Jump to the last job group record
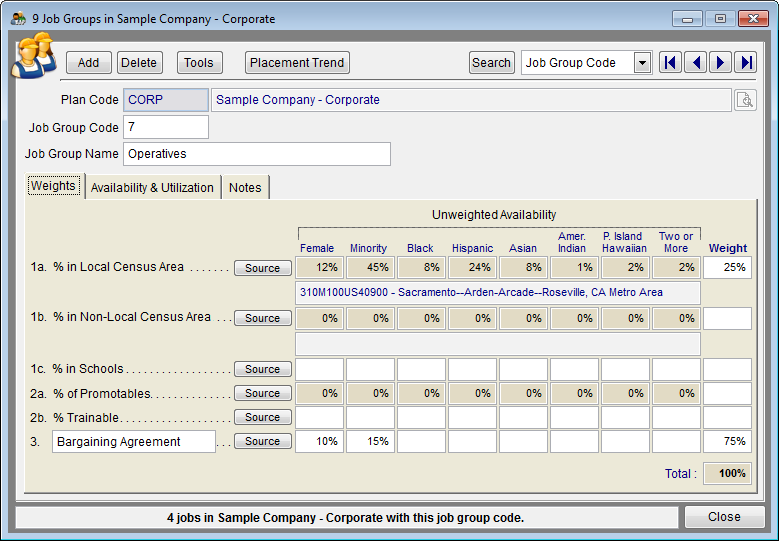The width and height of the screenshot is (779, 541). 746,63
